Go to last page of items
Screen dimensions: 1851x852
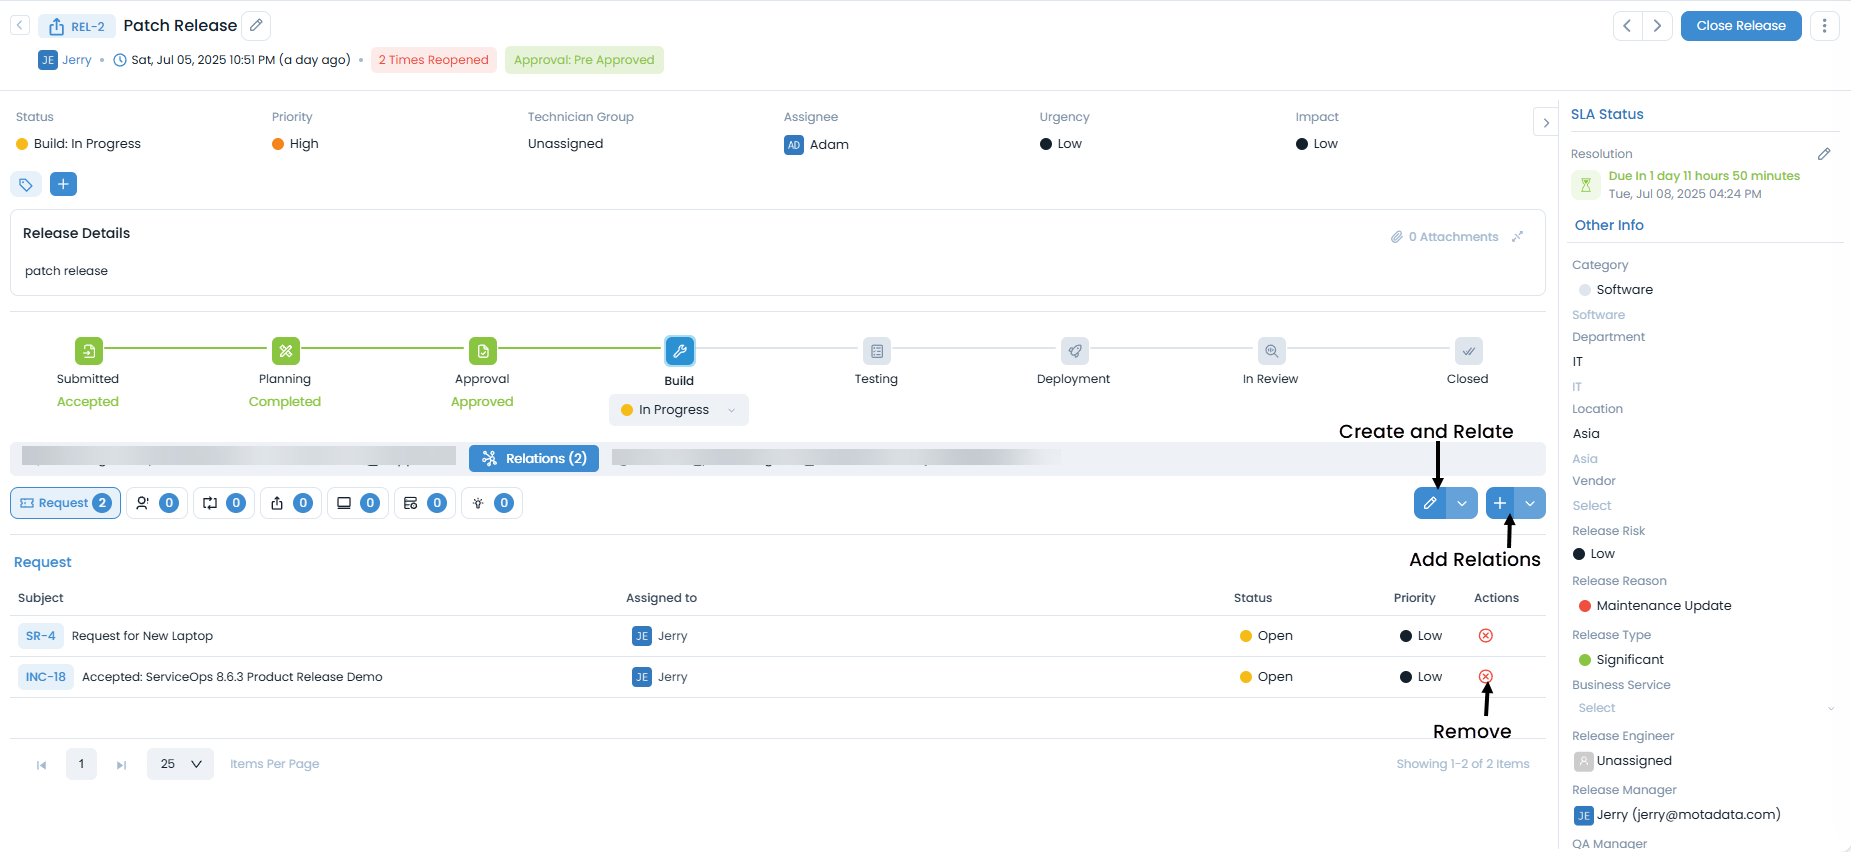tap(121, 765)
